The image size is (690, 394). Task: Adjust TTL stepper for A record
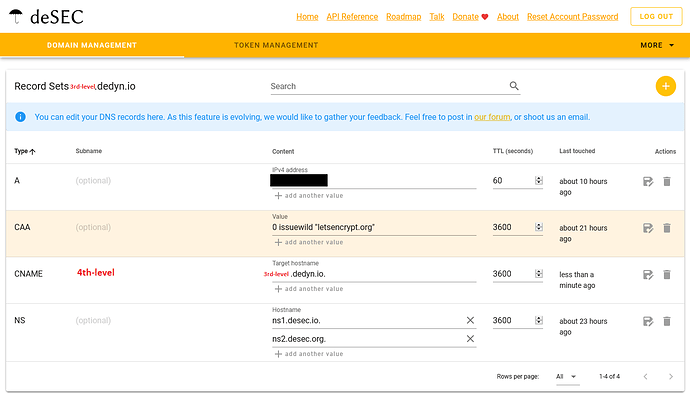tap(539, 180)
